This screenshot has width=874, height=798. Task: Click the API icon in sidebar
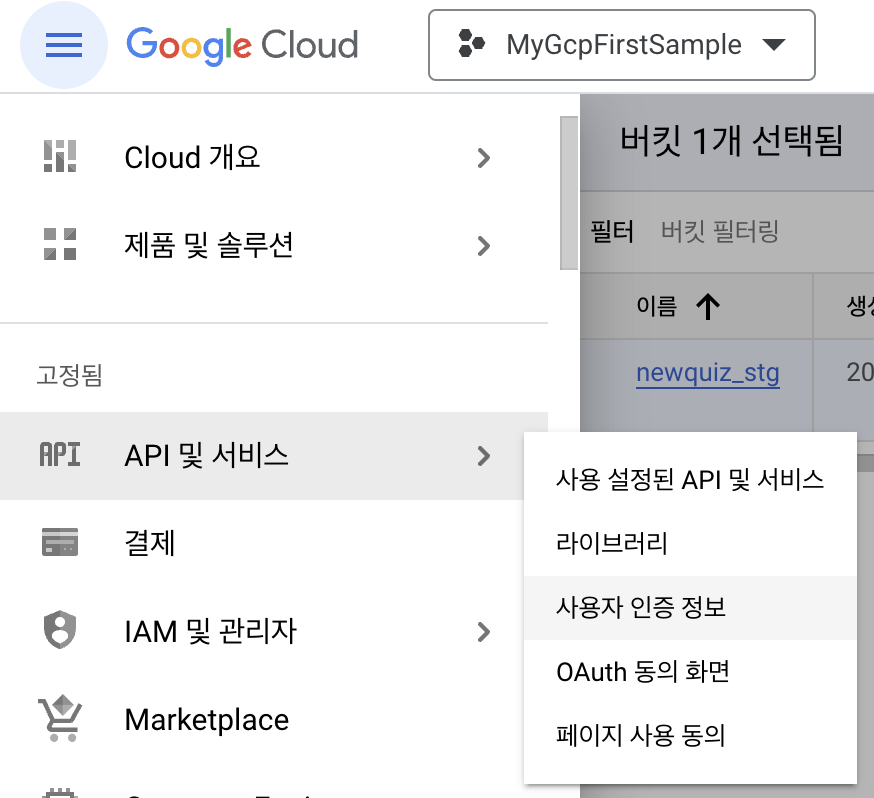(60, 455)
